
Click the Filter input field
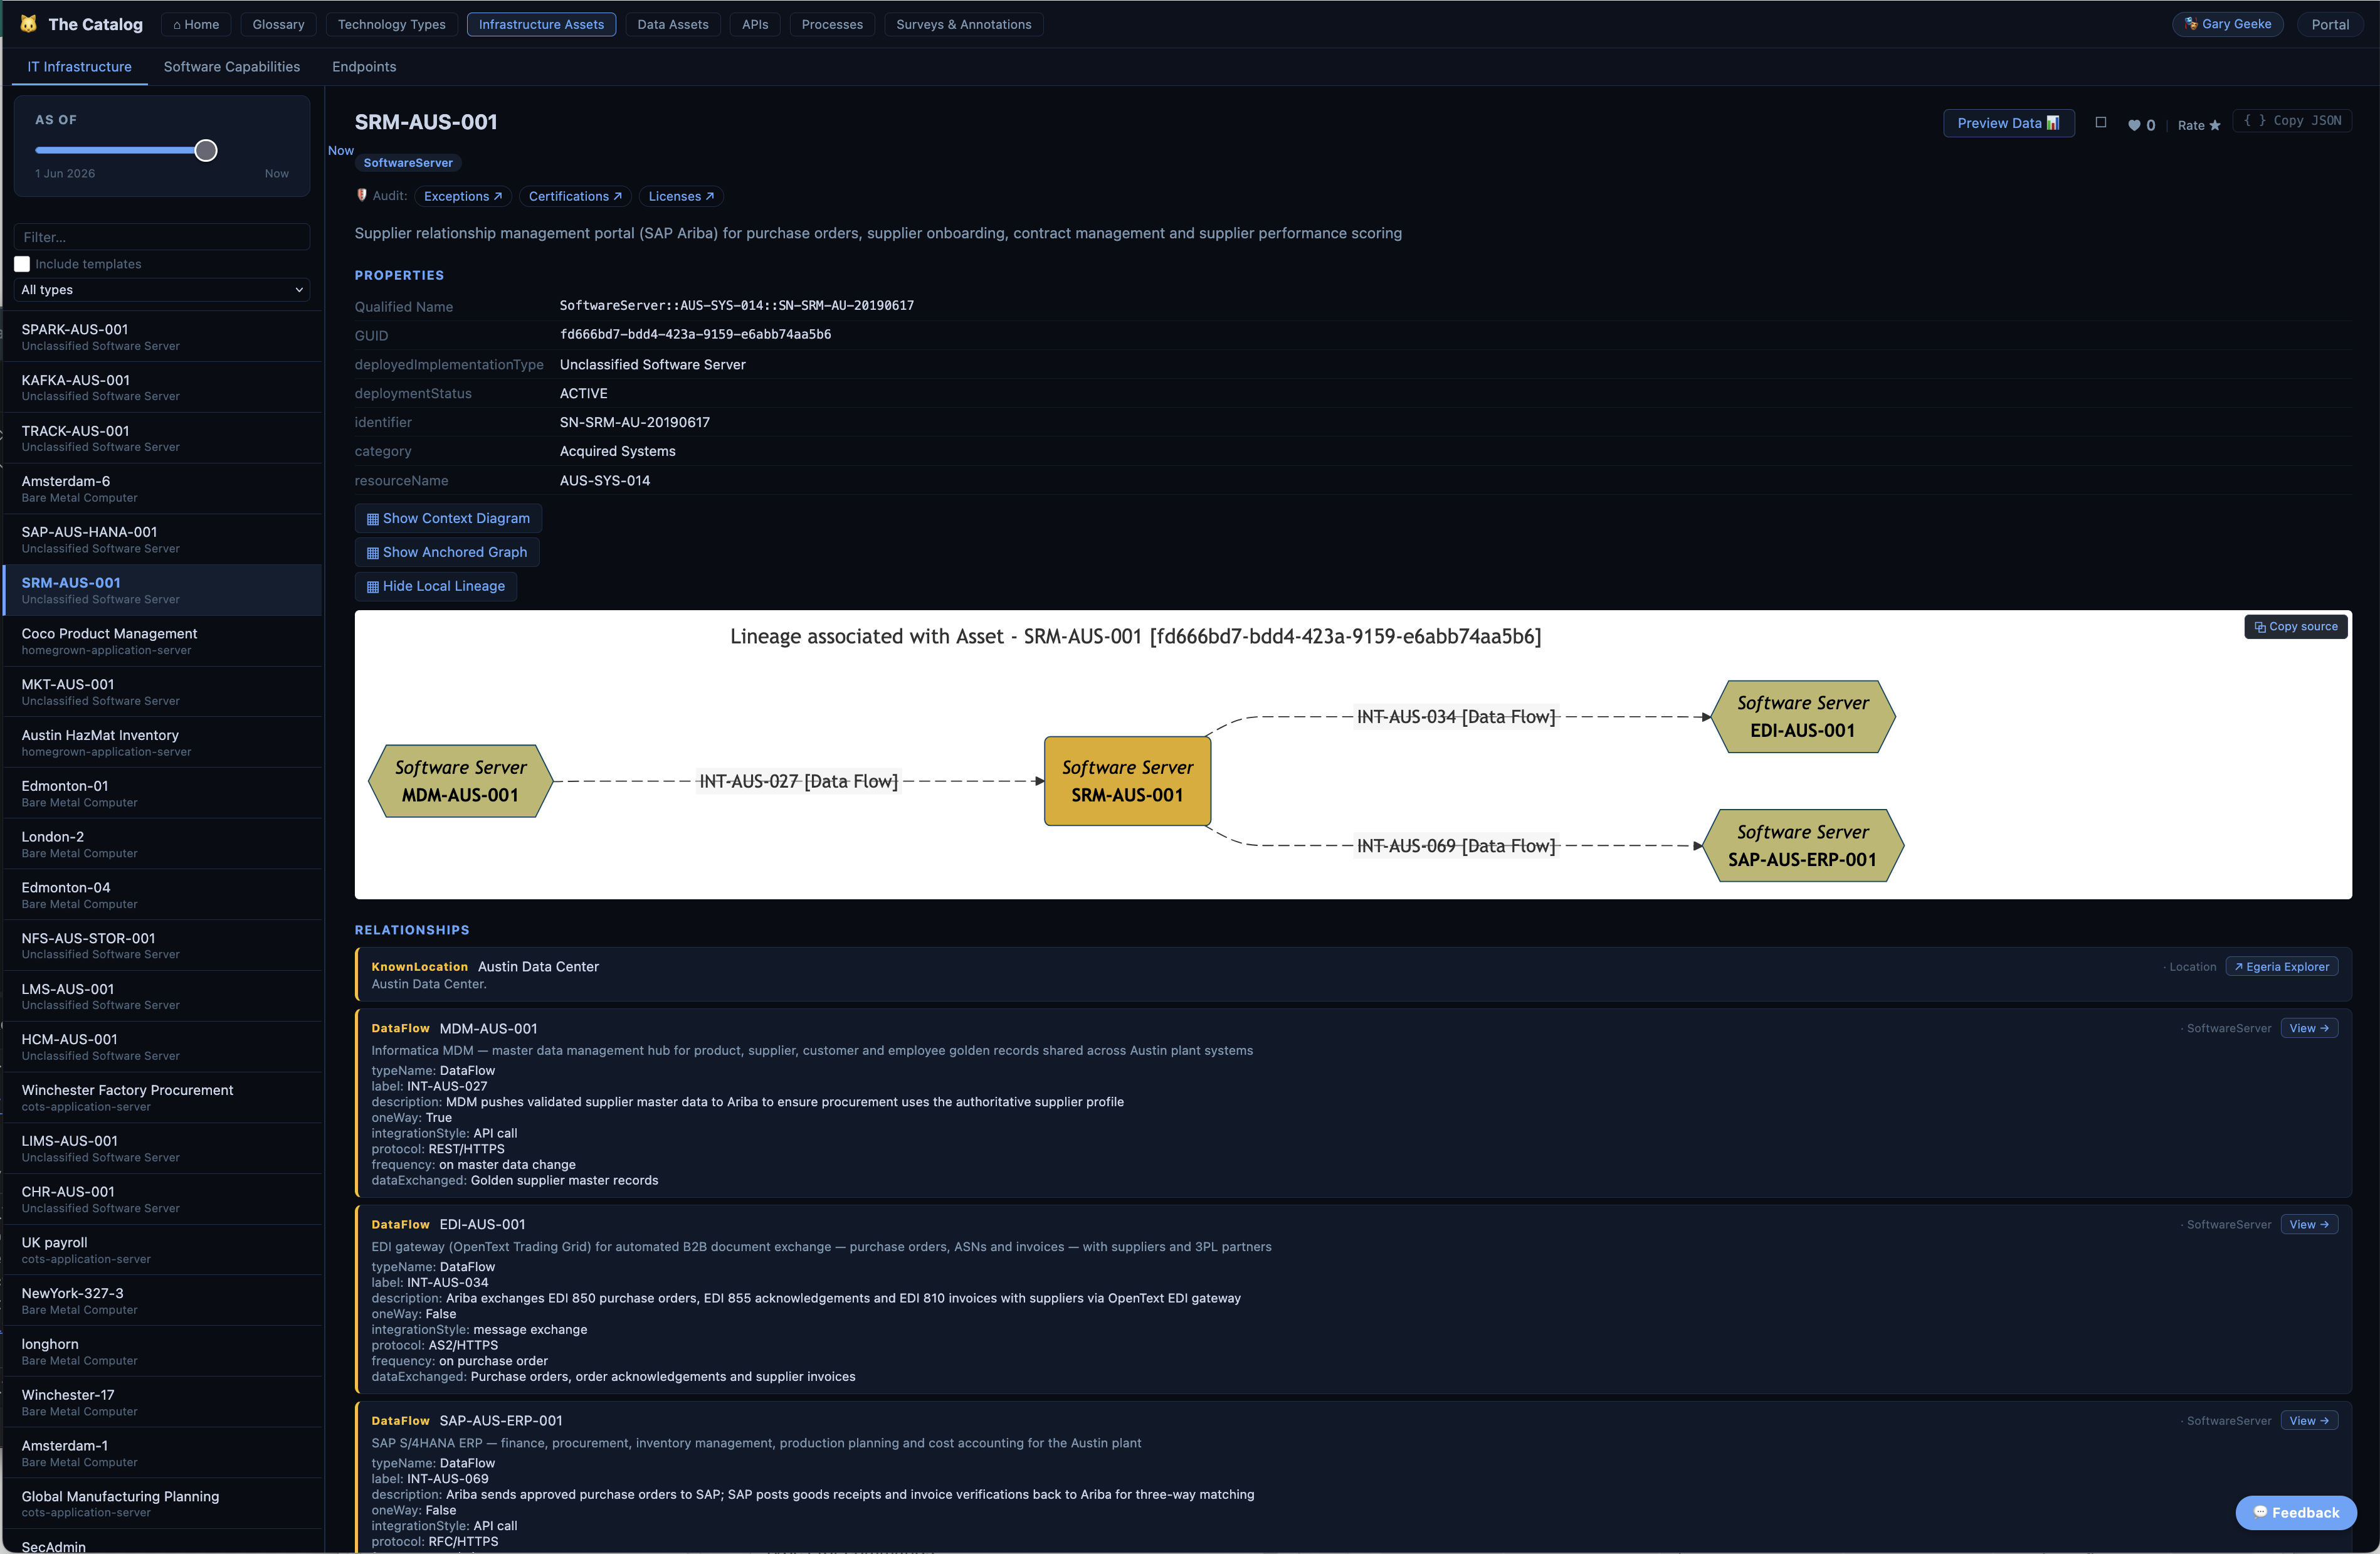pyautogui.click(x=162, y=237)
